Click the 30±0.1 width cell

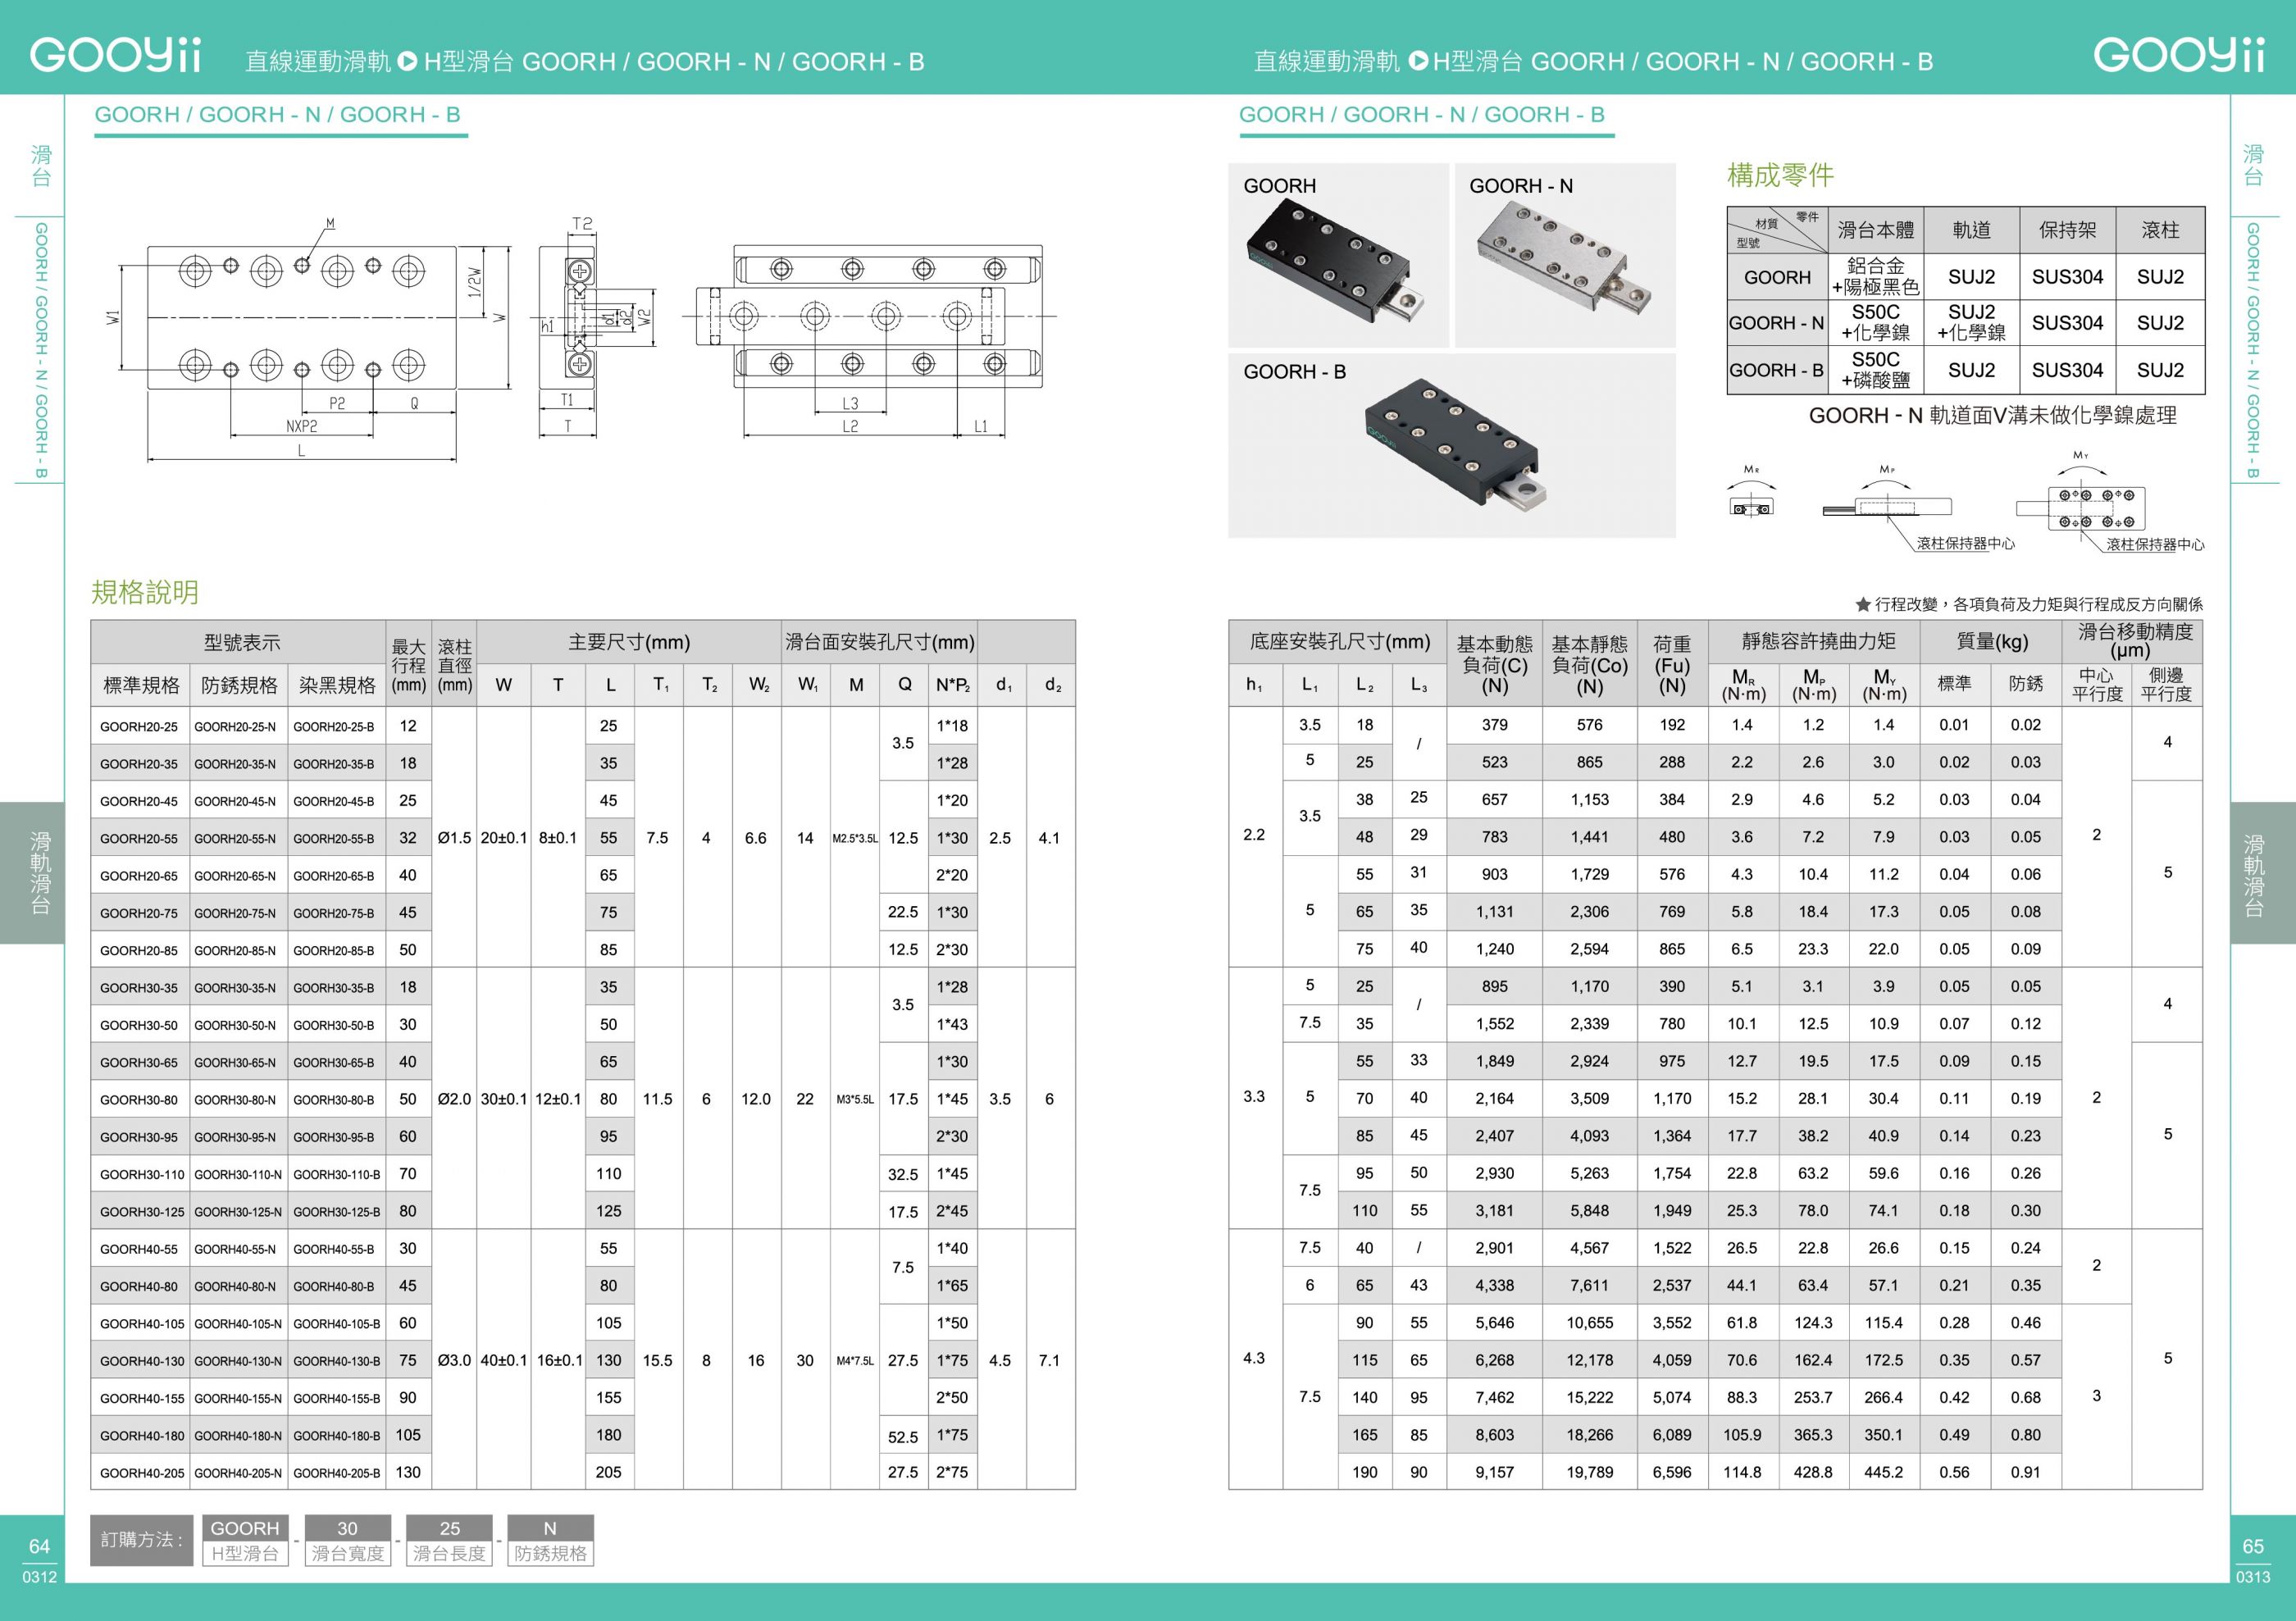[x=504, y=1099]
